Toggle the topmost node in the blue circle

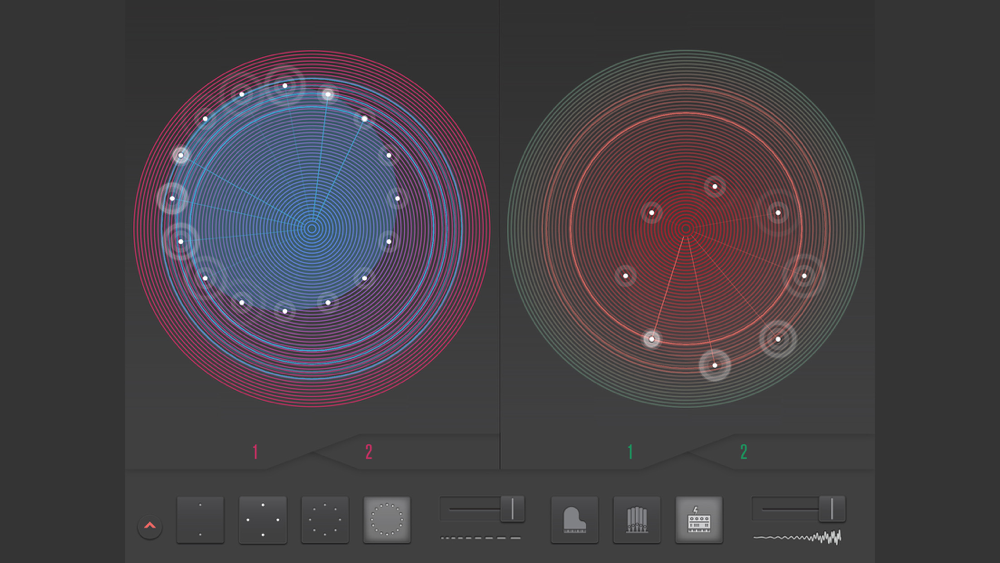285,85
